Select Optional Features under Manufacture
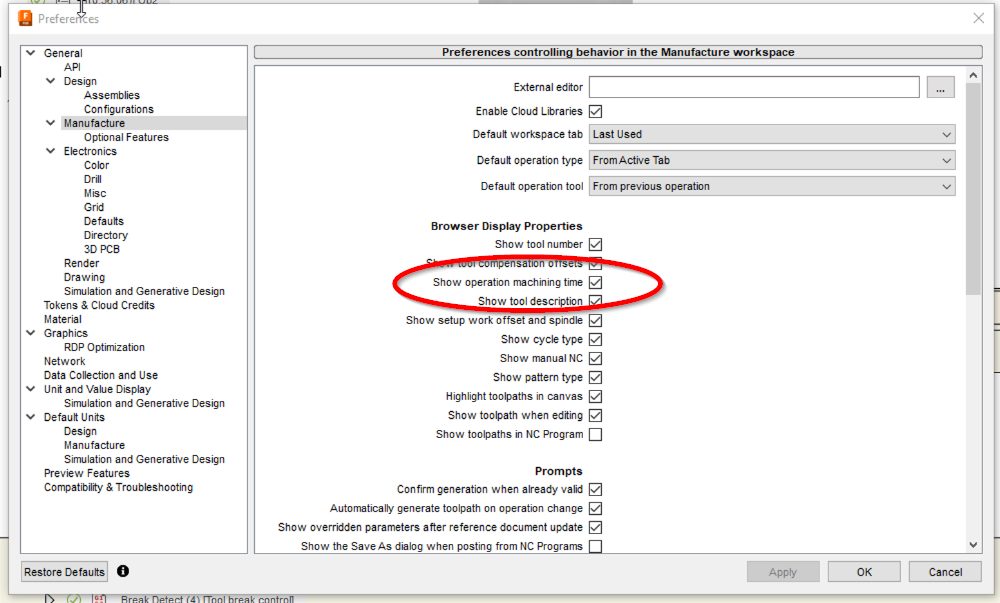1000x603 pixels. tap(126, 137)
